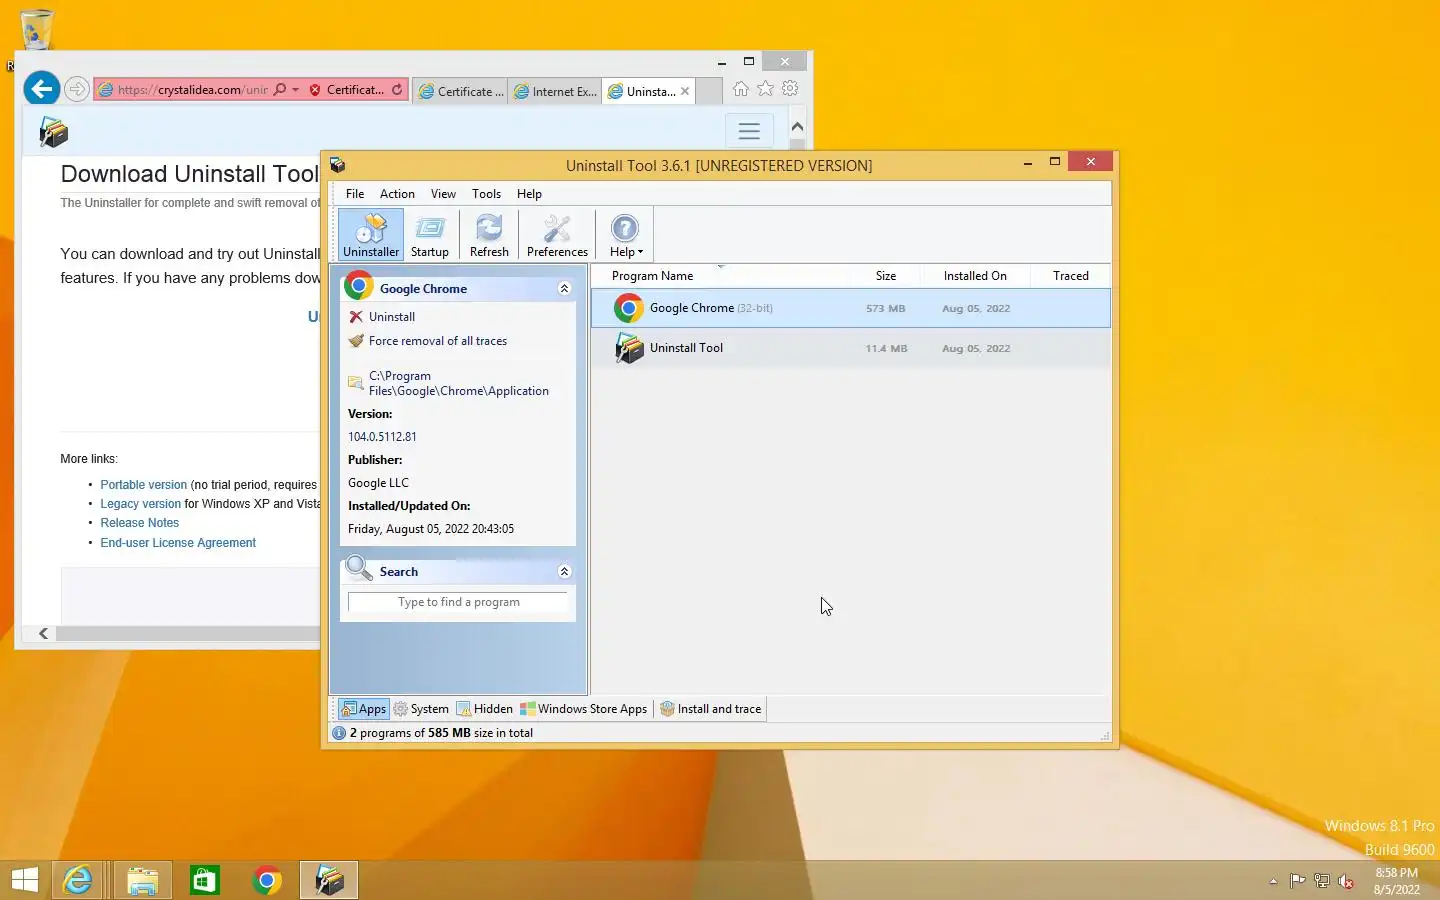
Task: Open the File menu
Action: [x=355, y=194]
